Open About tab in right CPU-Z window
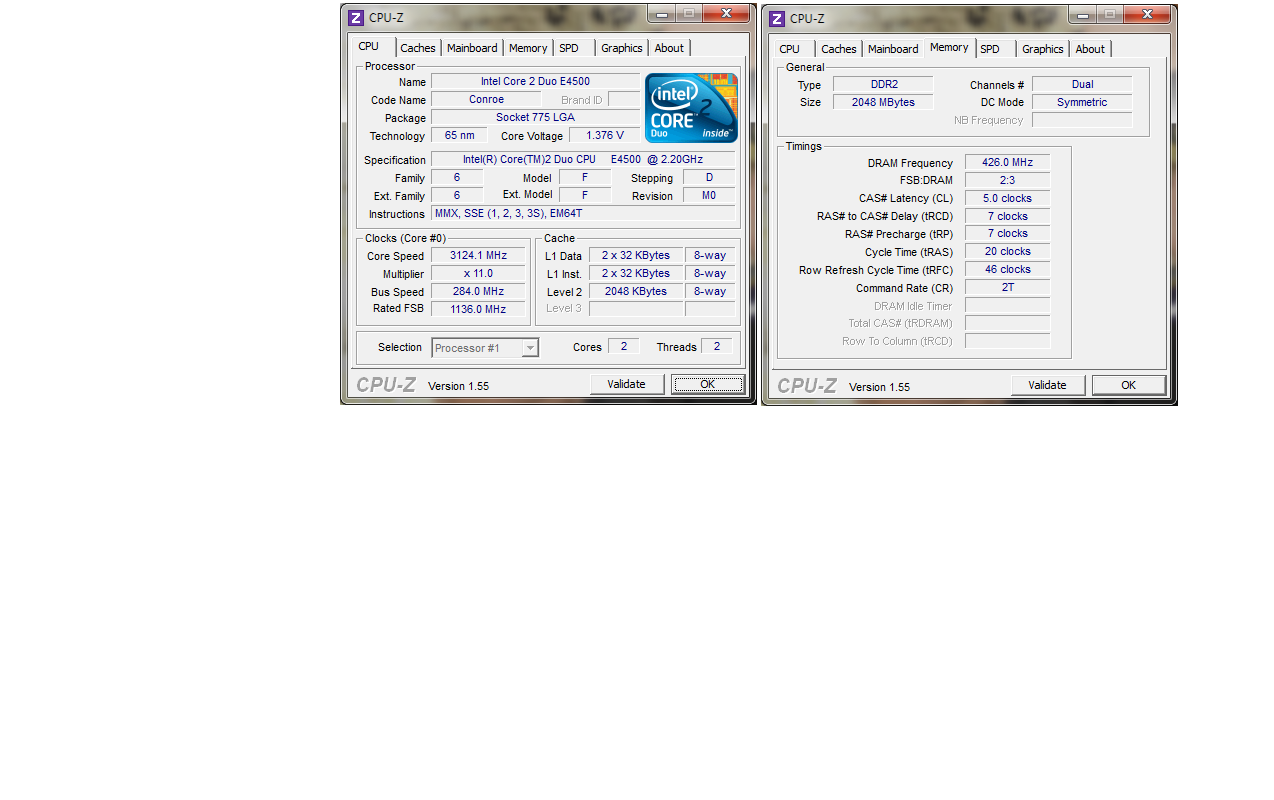This screenshot has width=1274, height=800. 1090,49
